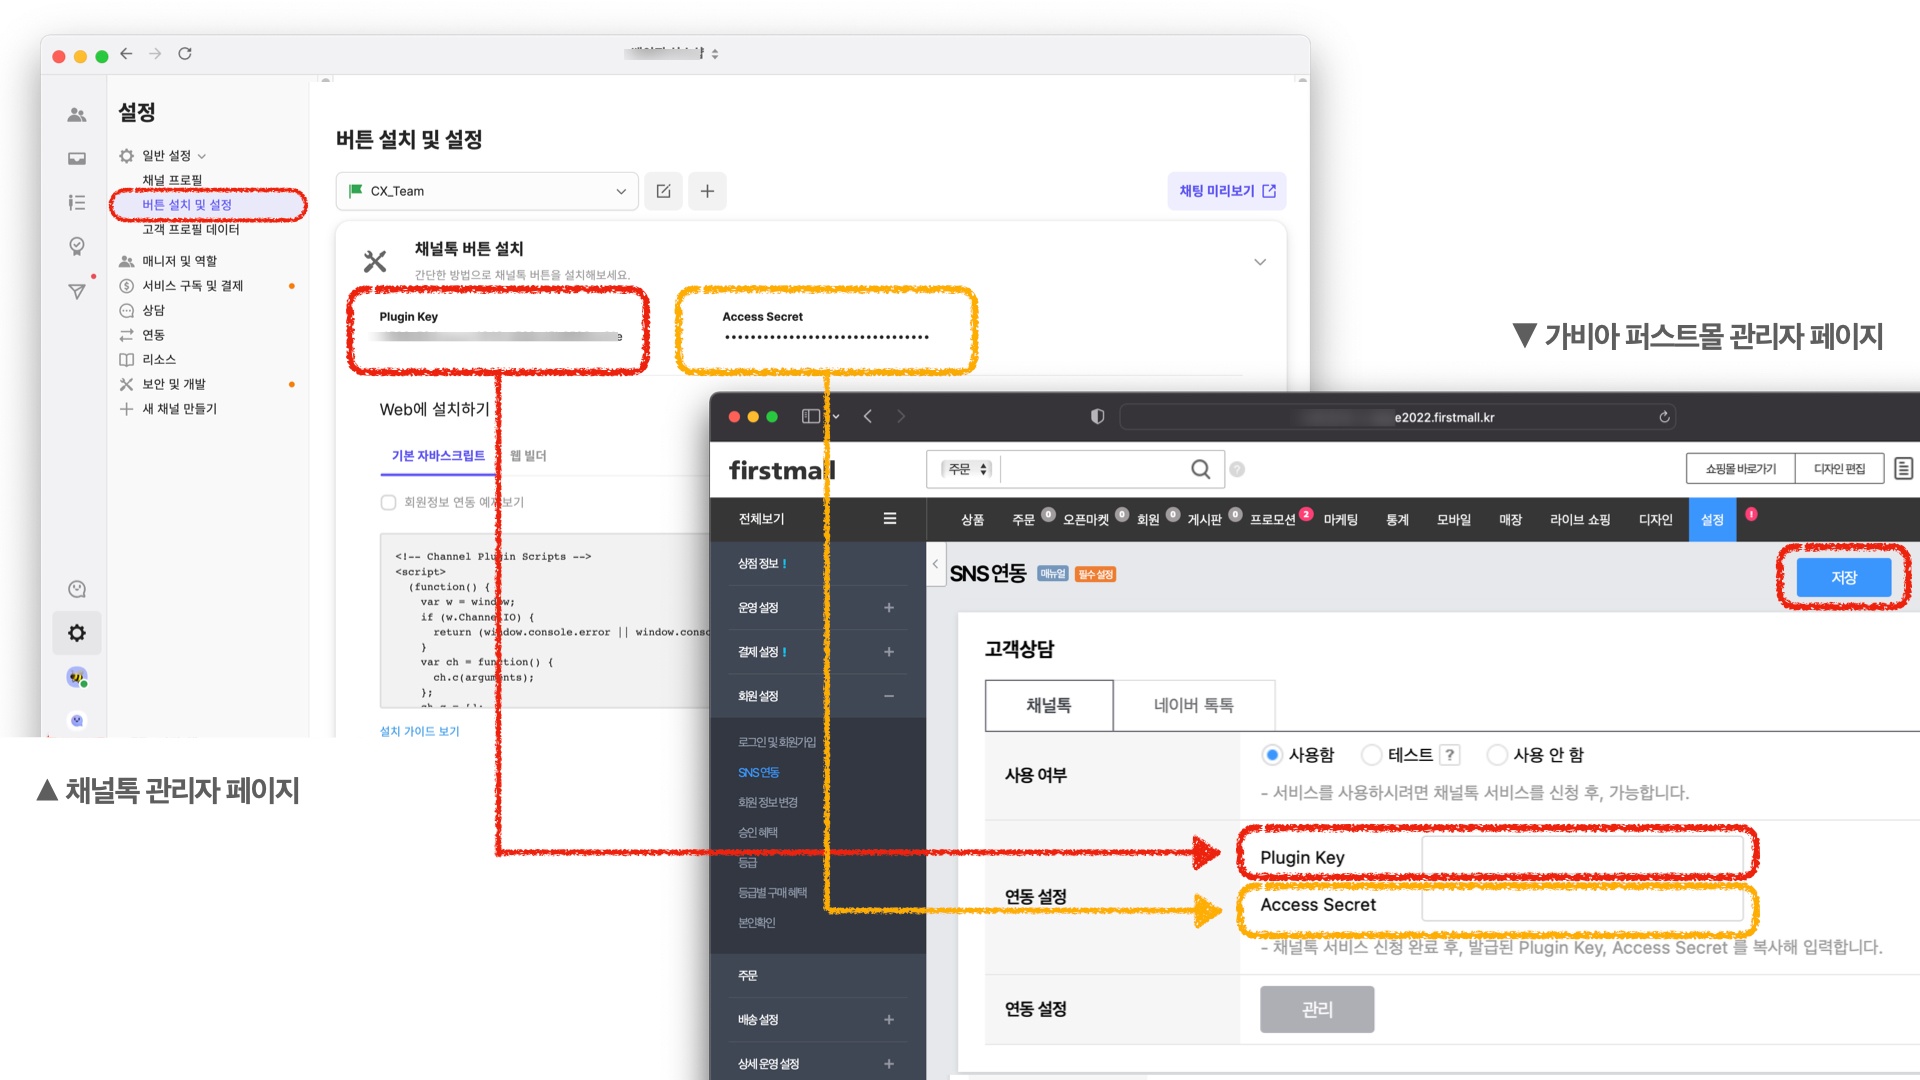This screenshot has width=1920, height=1080.
Task: Reload the firstmall browser page
Action: [1664, 417]
